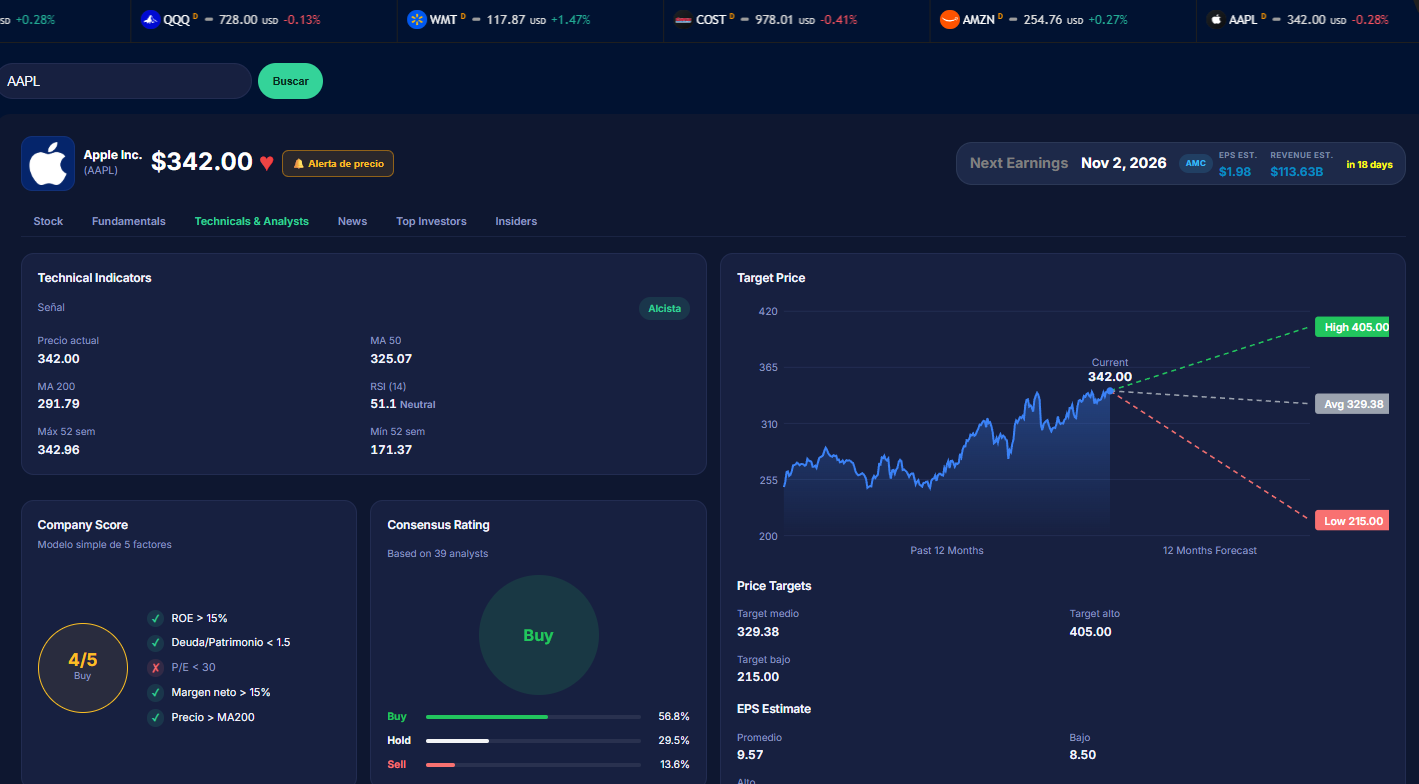Click the MA 50 value 325.07
Screen dimensions: 1419x784
pos(391,358)
